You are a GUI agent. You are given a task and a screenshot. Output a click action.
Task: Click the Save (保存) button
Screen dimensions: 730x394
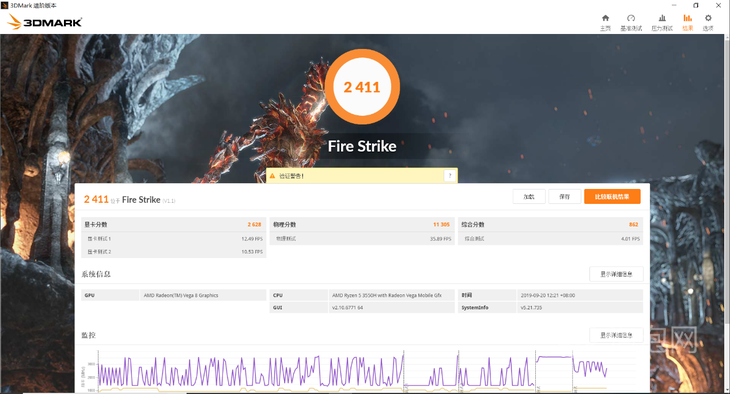[565, 197]
